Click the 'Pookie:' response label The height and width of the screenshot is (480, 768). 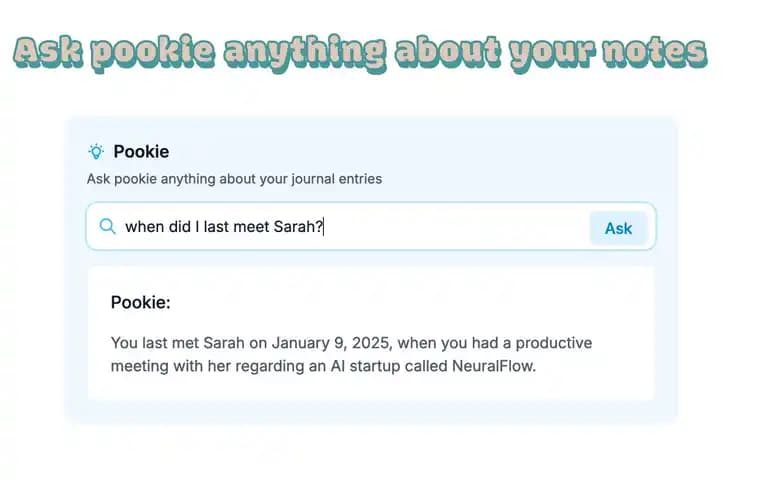141,302
